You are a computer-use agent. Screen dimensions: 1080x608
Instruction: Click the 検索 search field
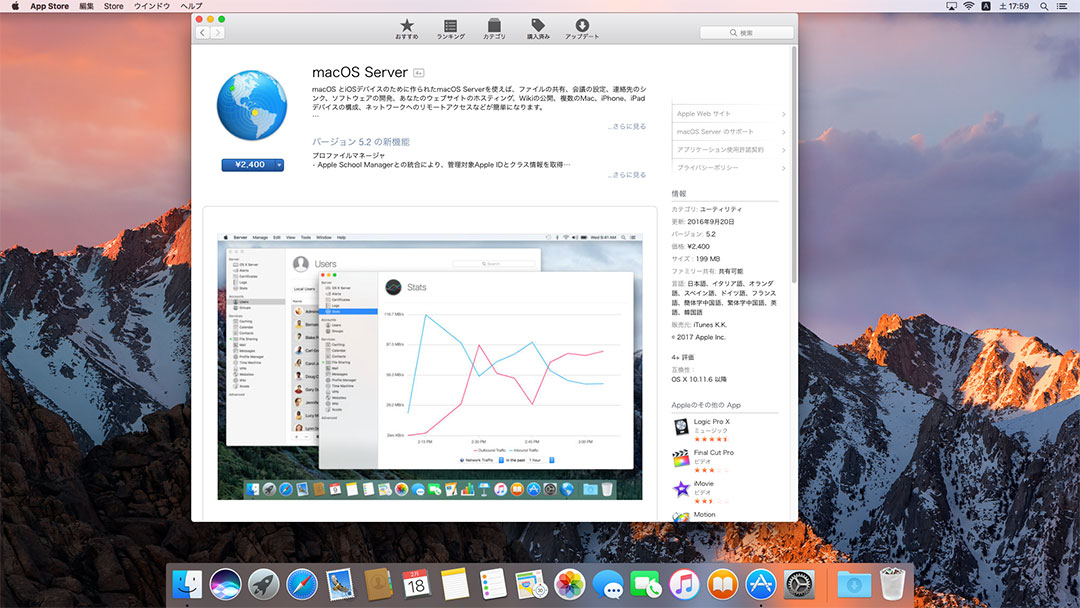(747, 32)
